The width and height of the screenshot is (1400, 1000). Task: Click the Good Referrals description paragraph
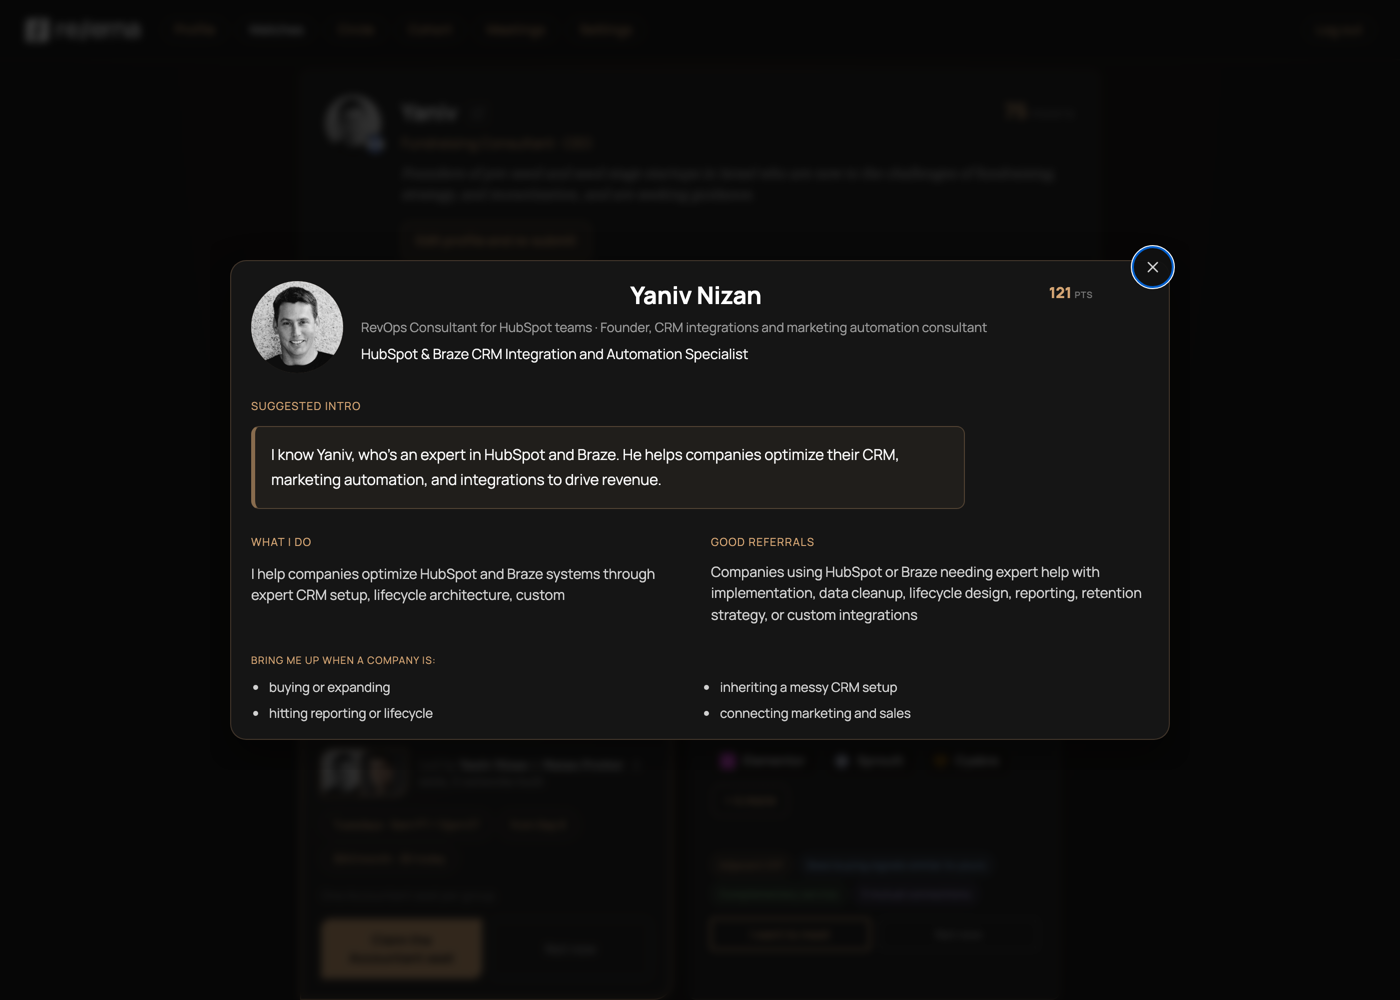[x=926, y=593]
